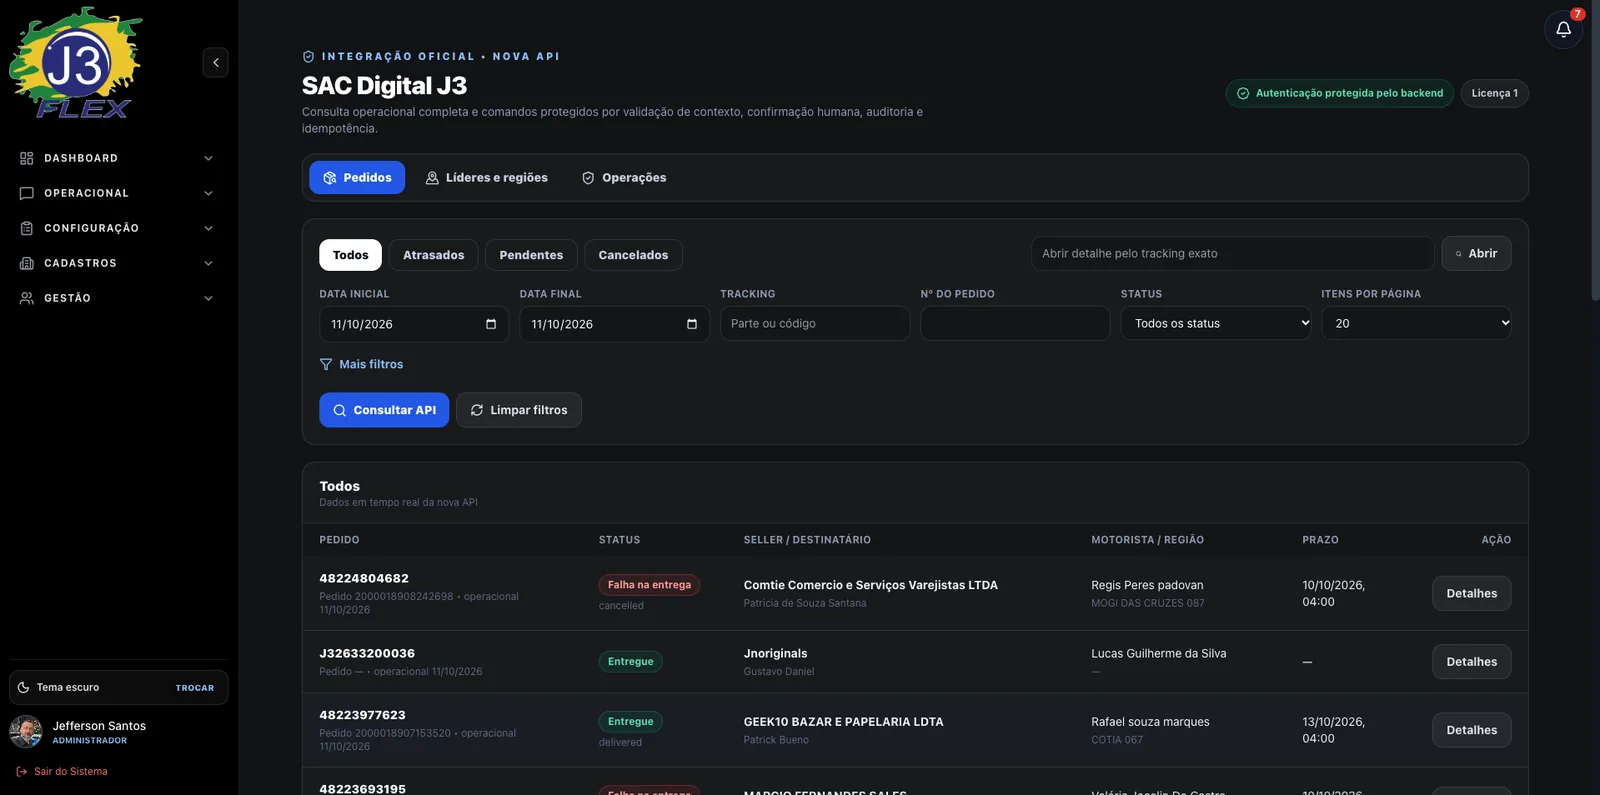Click the Cadastros building icon
Image resolution: width=1600 pixels, height=795 pixels.
(x=27, y=263)
